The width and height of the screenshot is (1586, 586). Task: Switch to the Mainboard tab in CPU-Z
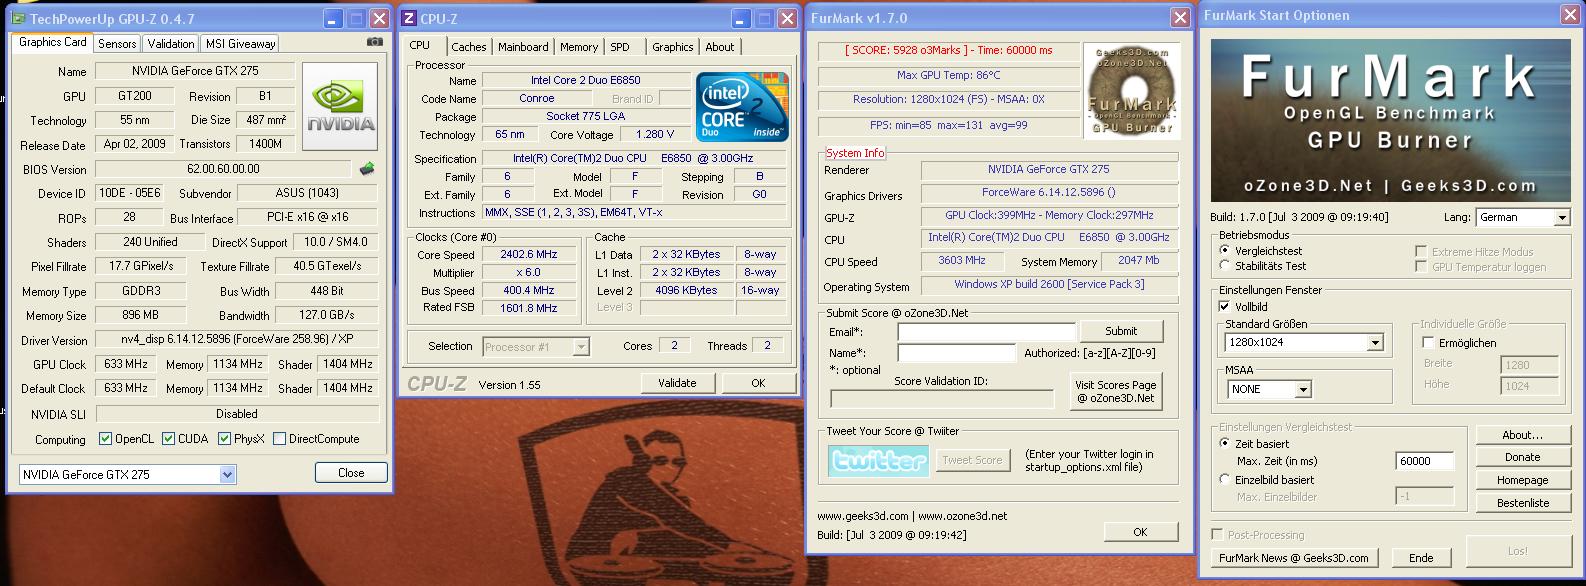[523, 47]
